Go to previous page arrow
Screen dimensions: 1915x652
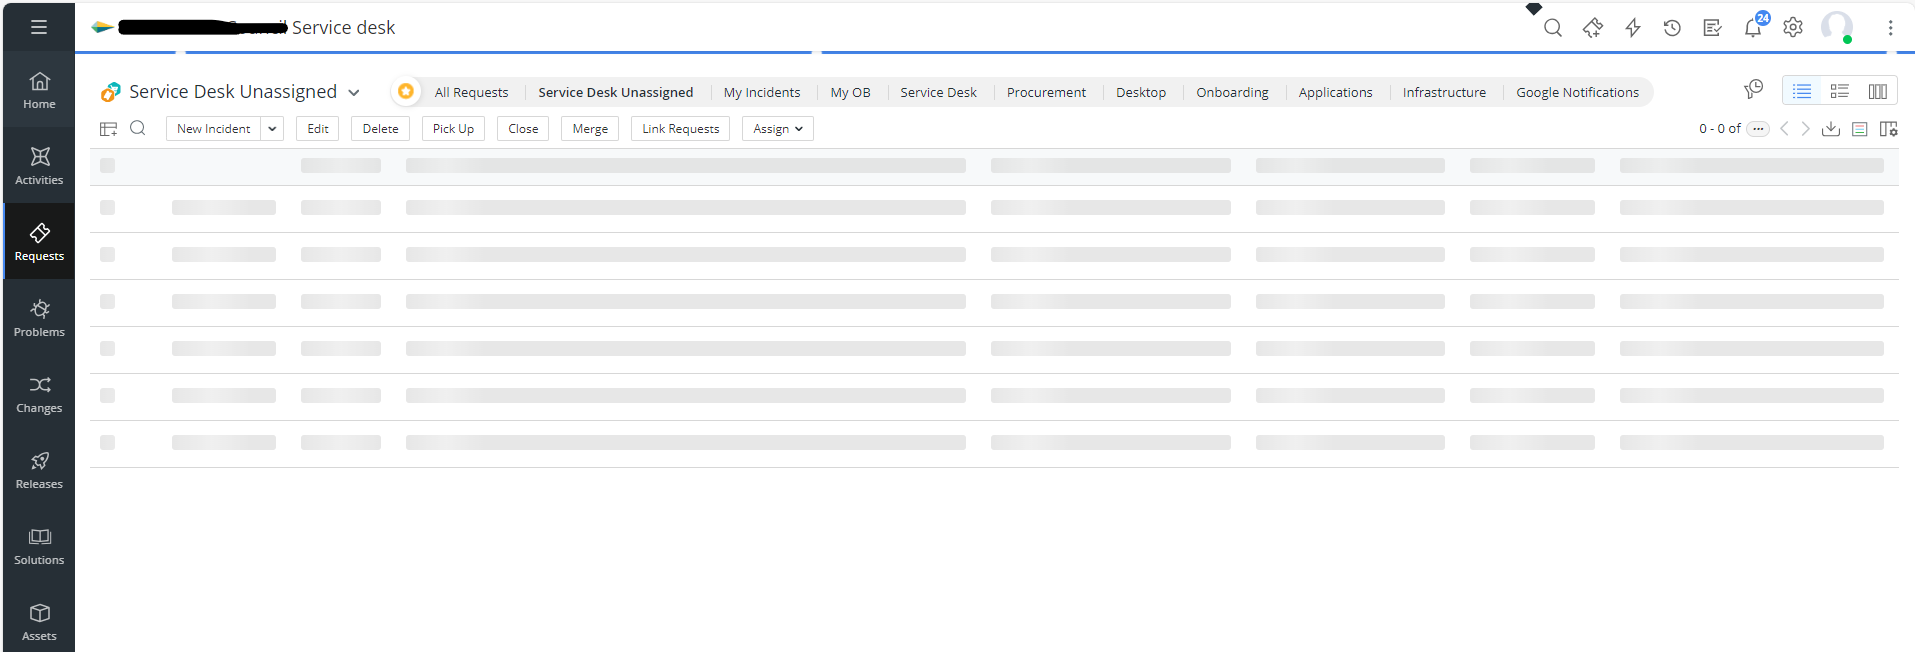point(1784,129)
